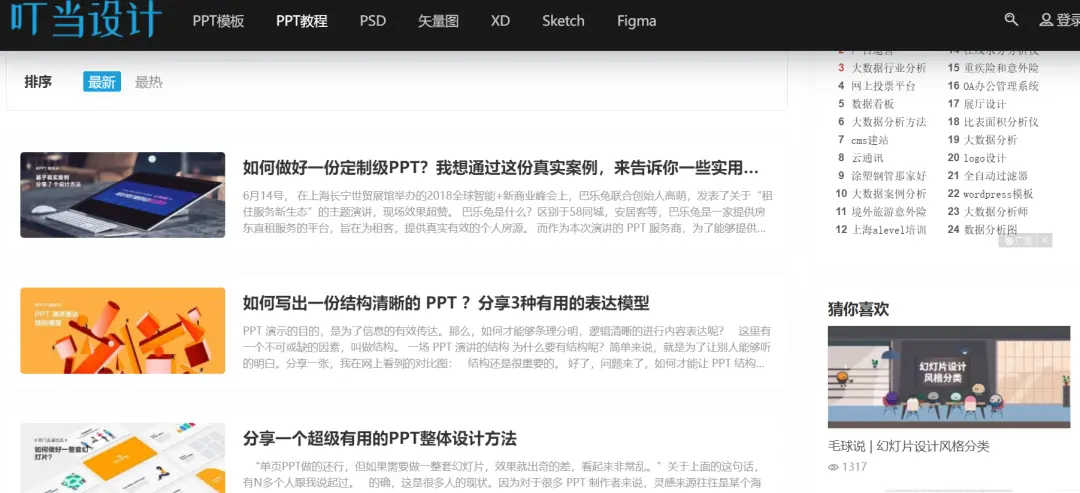Close the ad with the X icon

click(1045, 240)
